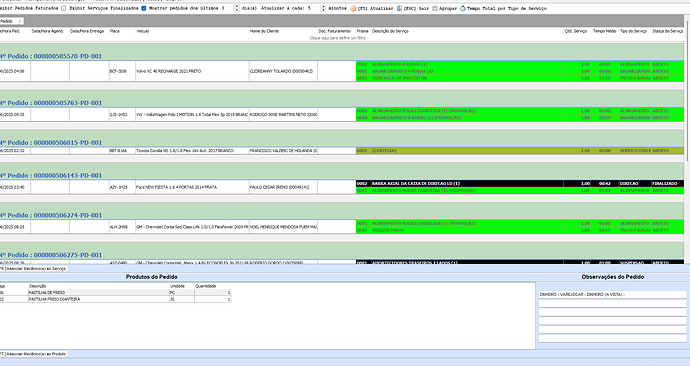690x366 pixels.
Task: Select the PASTILHA FREIO DIANTEIRA product row
Action: pos(115,299)
